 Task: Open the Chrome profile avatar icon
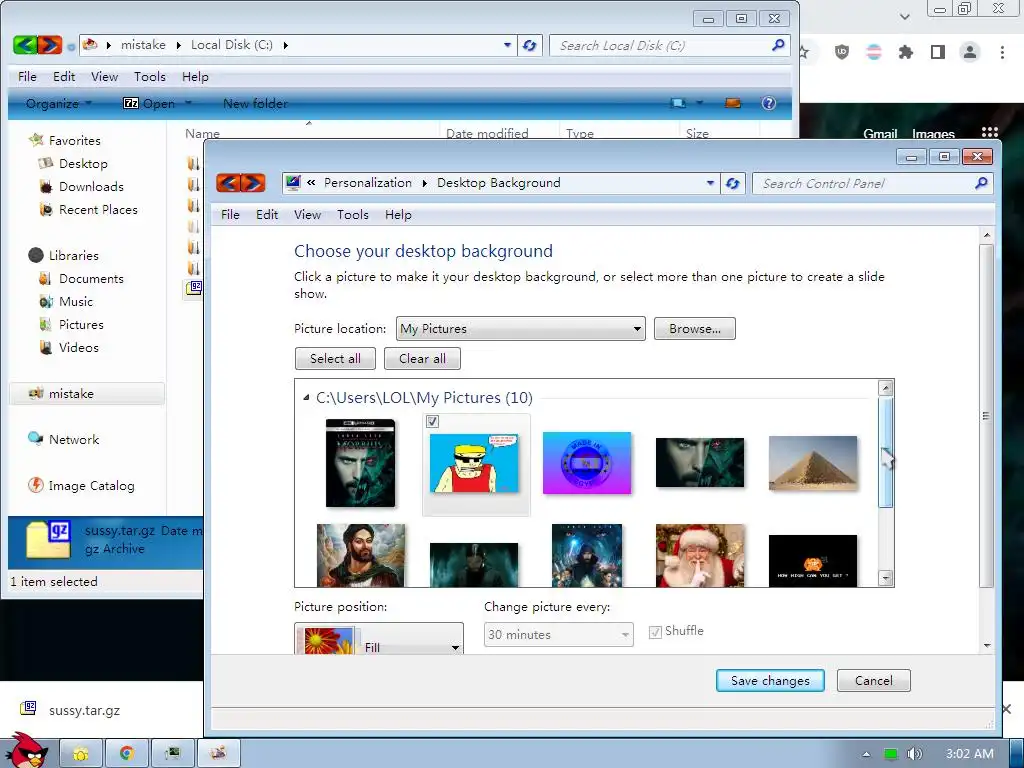coord(970,52)
